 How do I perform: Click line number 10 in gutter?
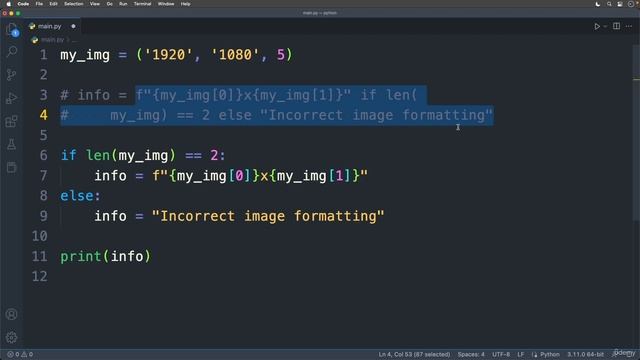coord(40,236)
